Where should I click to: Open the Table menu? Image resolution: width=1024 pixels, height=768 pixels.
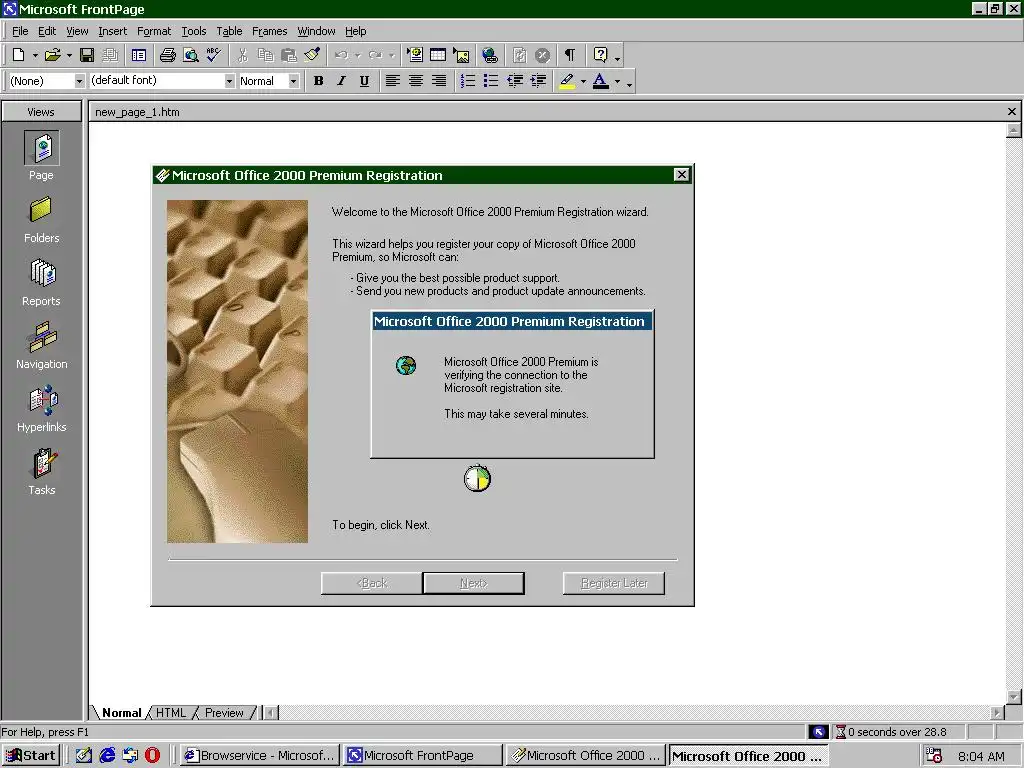pos(229,31)
